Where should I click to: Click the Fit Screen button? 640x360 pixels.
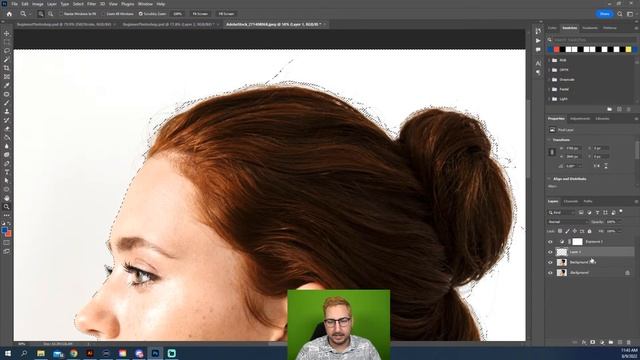tap(200, 14)
